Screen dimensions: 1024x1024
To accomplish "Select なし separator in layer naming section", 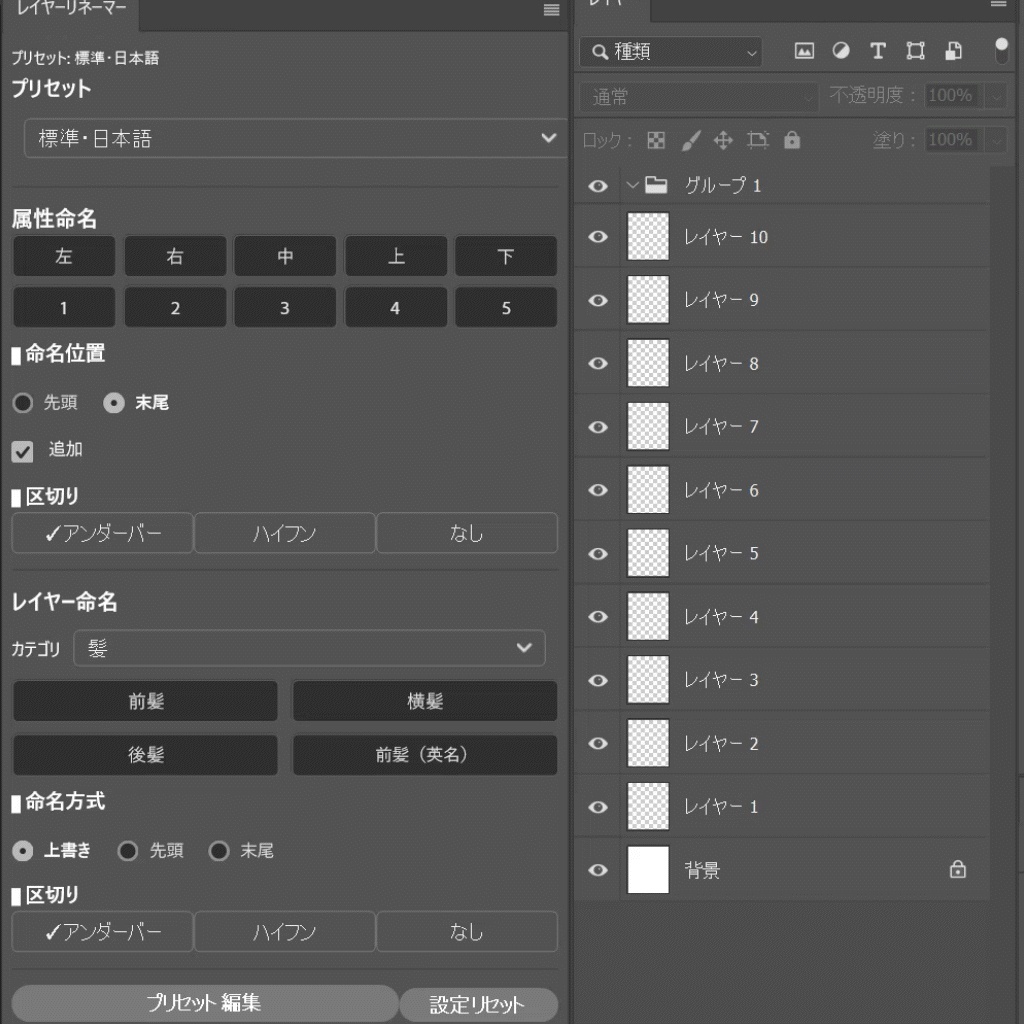I will pyautogui.click(x=467, y=932).
